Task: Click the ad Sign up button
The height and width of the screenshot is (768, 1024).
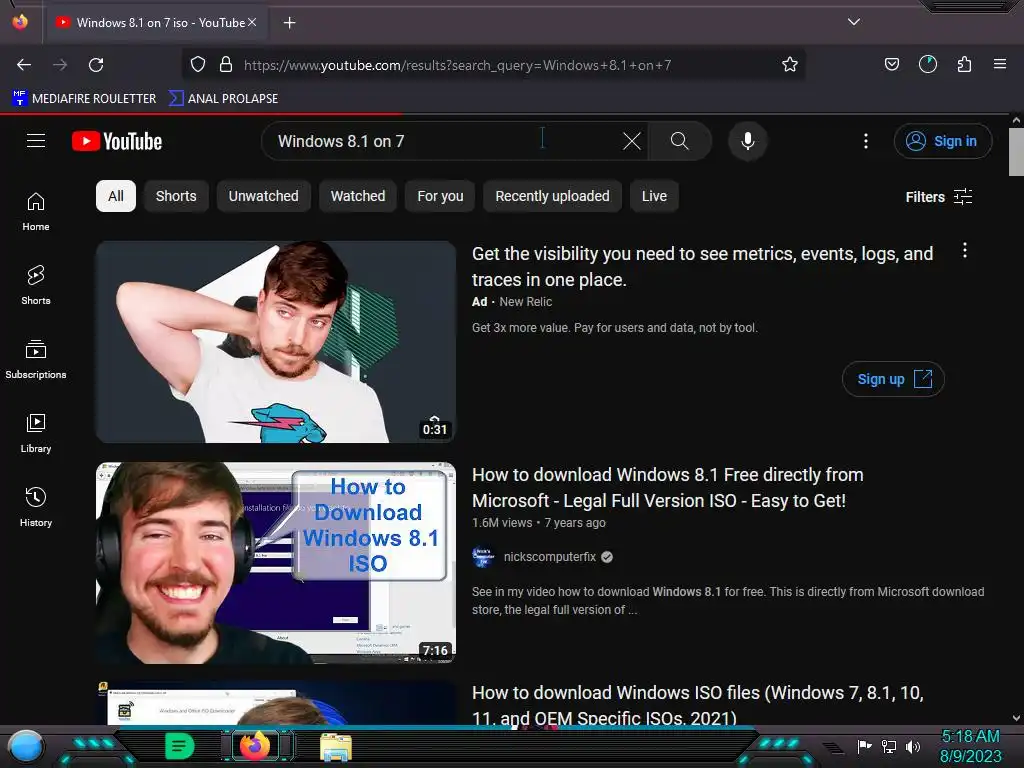Action: pyautogui.click(x=893, y=379)
